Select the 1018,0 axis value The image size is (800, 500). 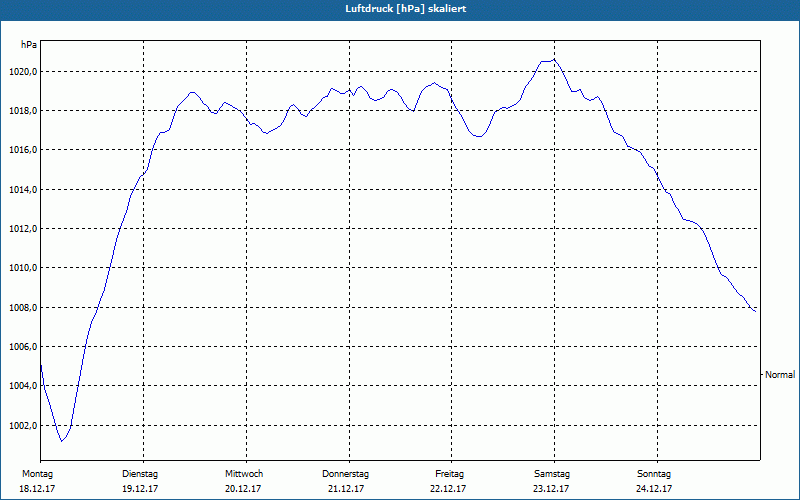[23, 111]
